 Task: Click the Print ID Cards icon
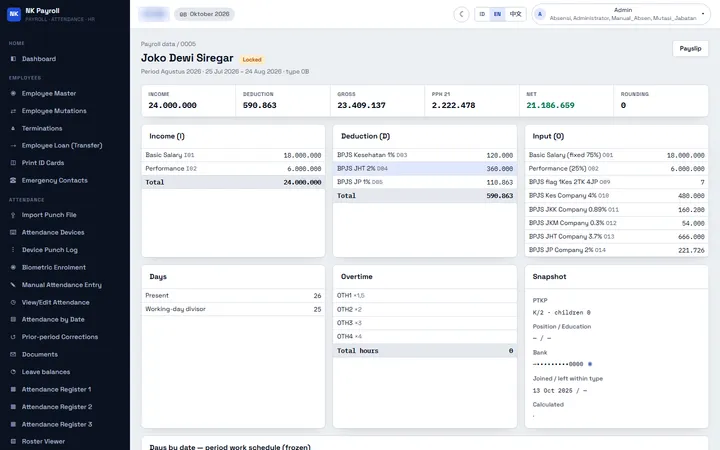pyautogui.click(x=13, y=163)
